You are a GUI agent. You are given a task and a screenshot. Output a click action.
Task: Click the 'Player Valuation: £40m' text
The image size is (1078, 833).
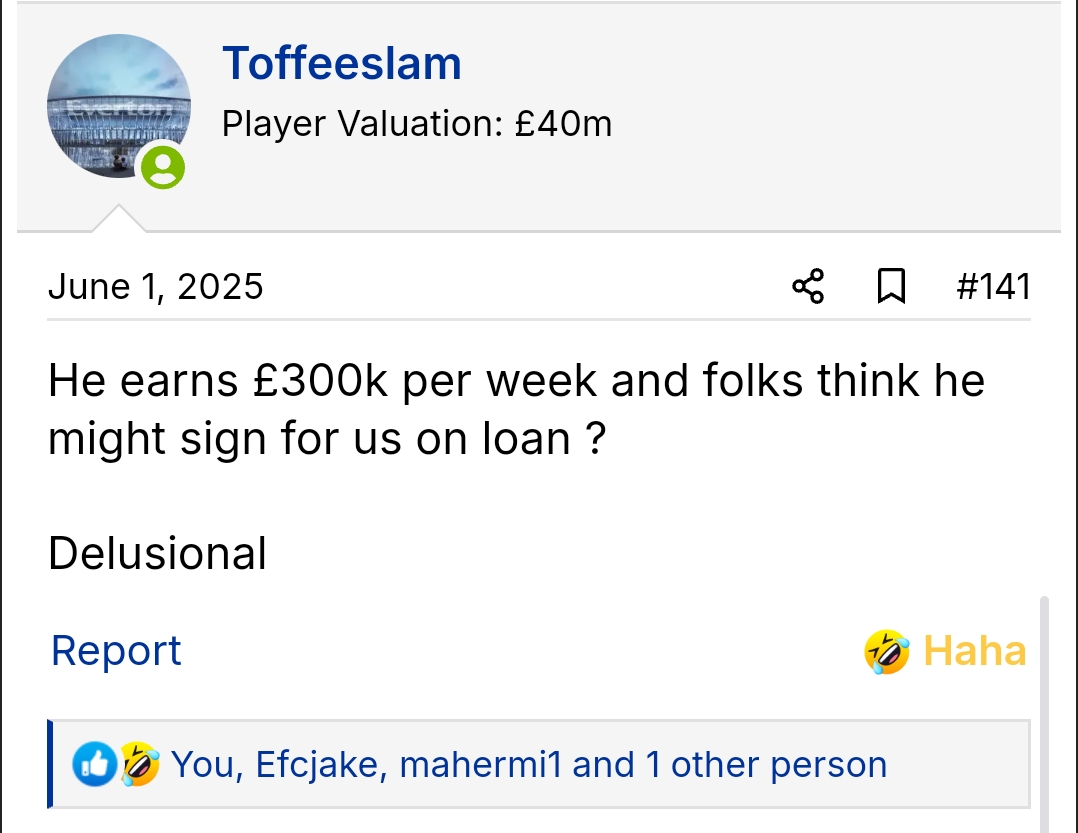click(x=417, y=124)
